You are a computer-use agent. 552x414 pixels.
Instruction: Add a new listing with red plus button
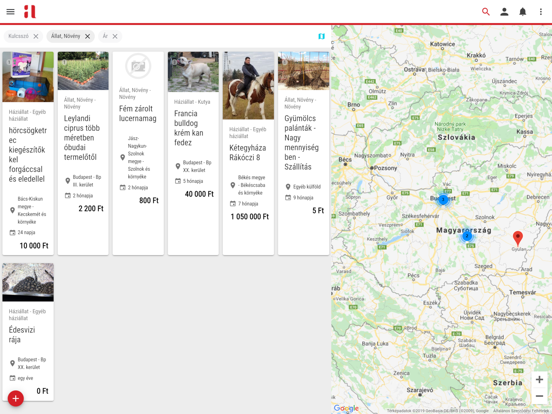tap(15, 399)
